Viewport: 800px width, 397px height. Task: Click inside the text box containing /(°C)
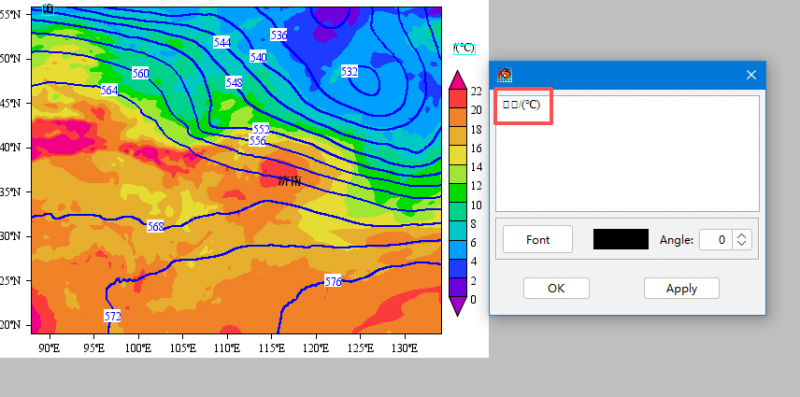coord(627,153)
